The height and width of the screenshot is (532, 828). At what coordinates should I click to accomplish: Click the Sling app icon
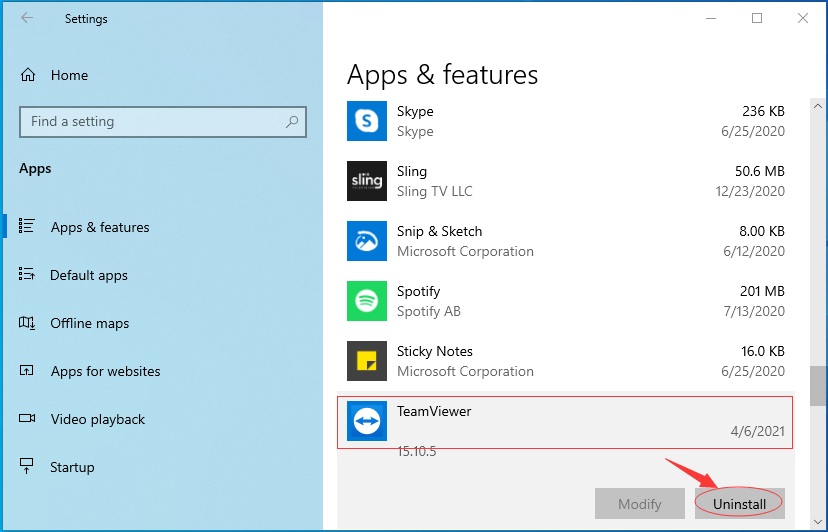coord(366,181)
